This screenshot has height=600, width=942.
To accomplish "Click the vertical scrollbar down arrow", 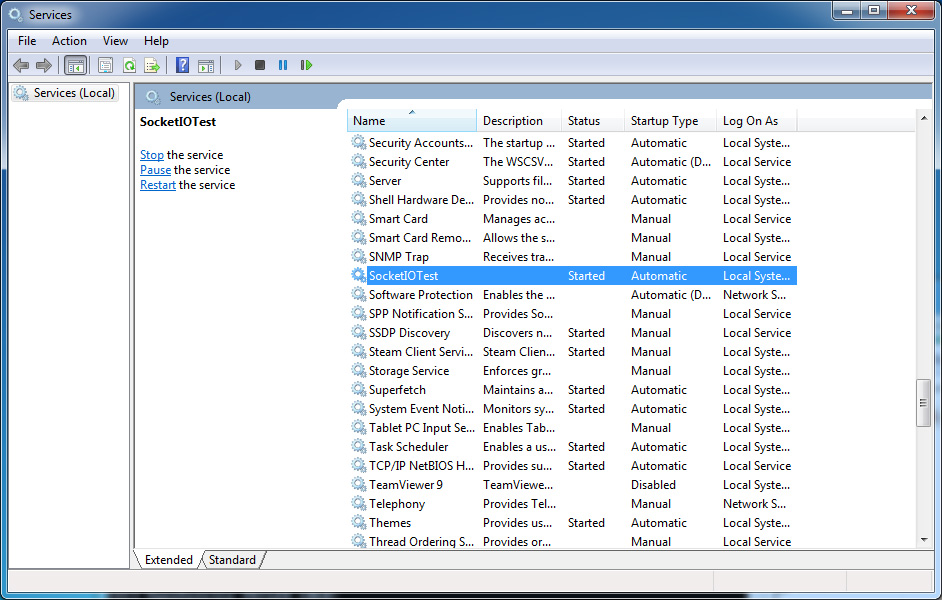I will click(x=922, y=540).
